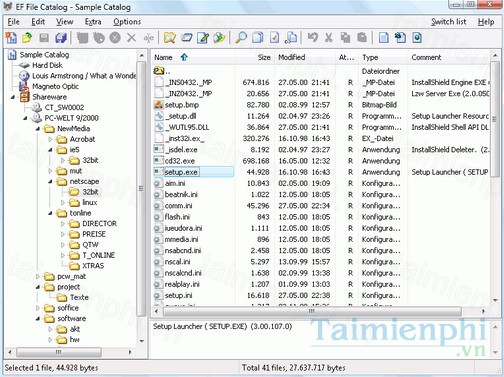The image size is (504, 377).
Task: Select the PREISE folder in tree
Action: pyautogui.click(x=94, y=234)
